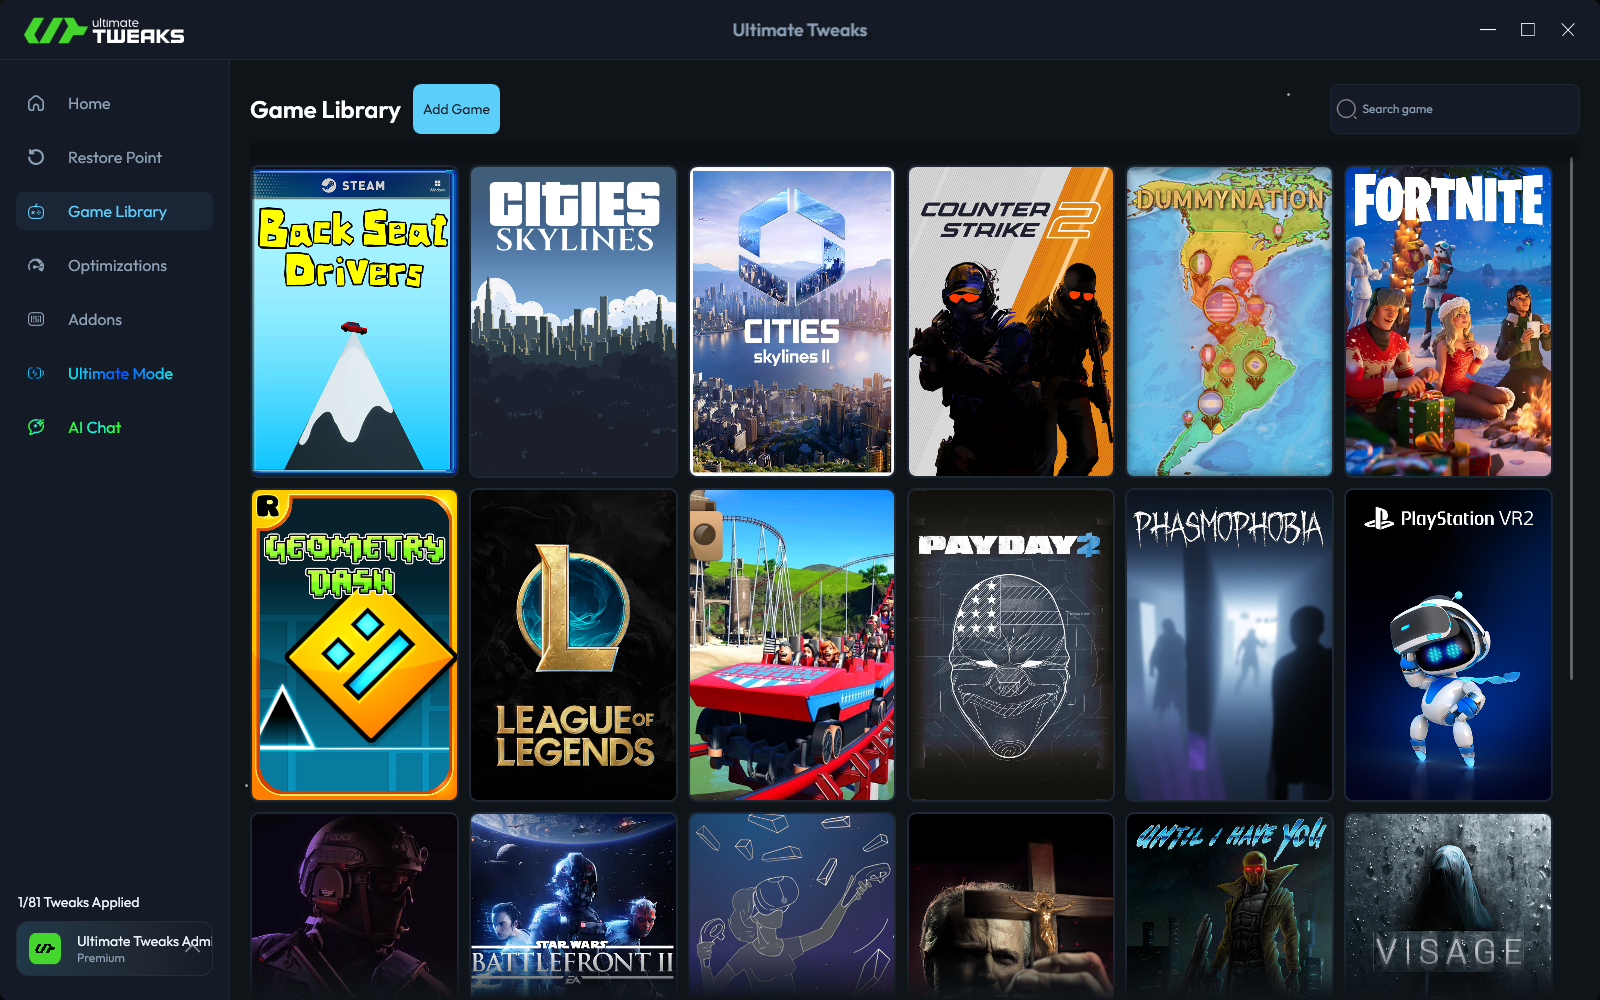Click the Home house icon in sidebar
The image size is (1600, 1000).
(x=36, y=103)
